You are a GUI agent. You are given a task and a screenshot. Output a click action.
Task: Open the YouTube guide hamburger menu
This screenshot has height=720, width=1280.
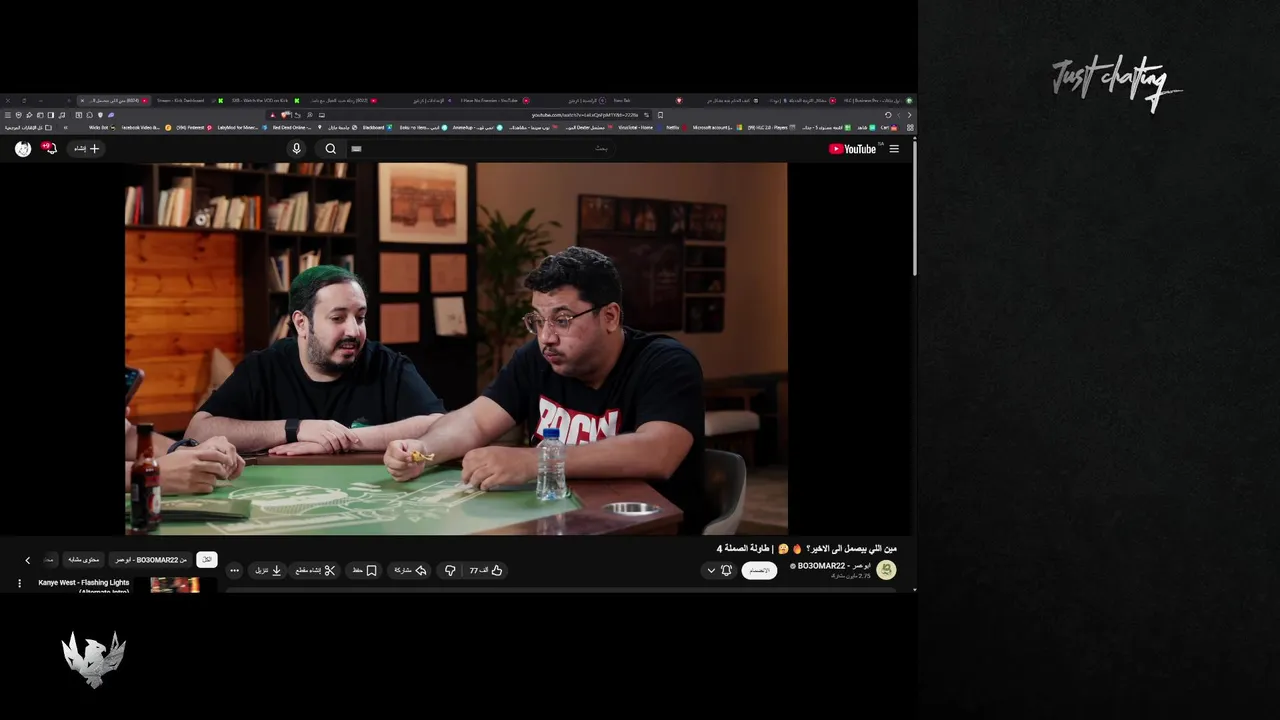click(x=894, y=149)
